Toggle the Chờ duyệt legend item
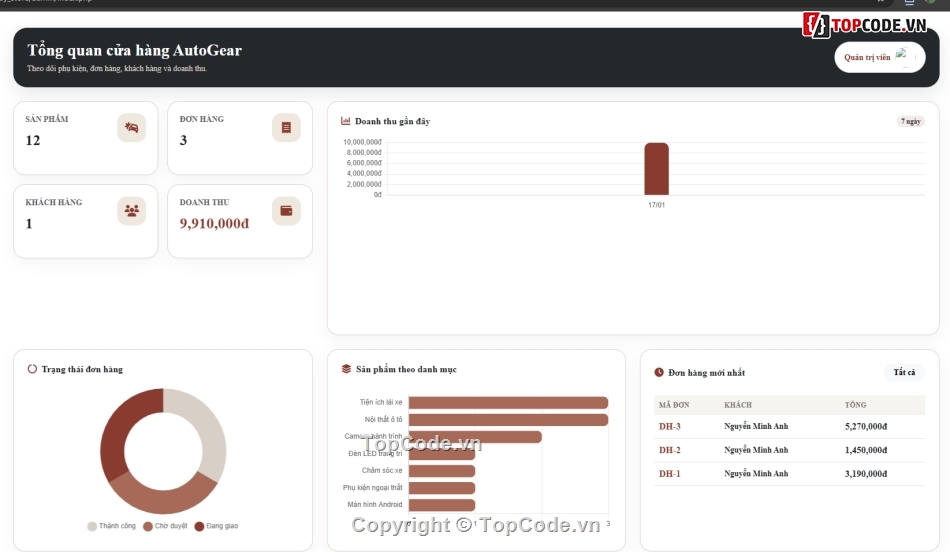The width and height of the screenshot is (950, 552). click(165, 526)
